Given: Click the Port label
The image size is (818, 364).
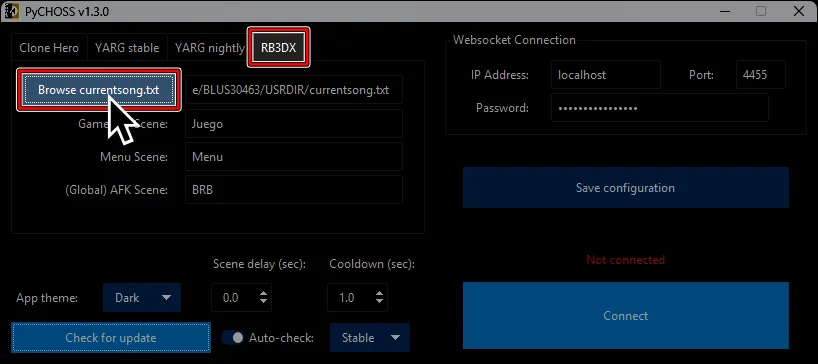Looking at the screenshot, I should tap(701, 75).
